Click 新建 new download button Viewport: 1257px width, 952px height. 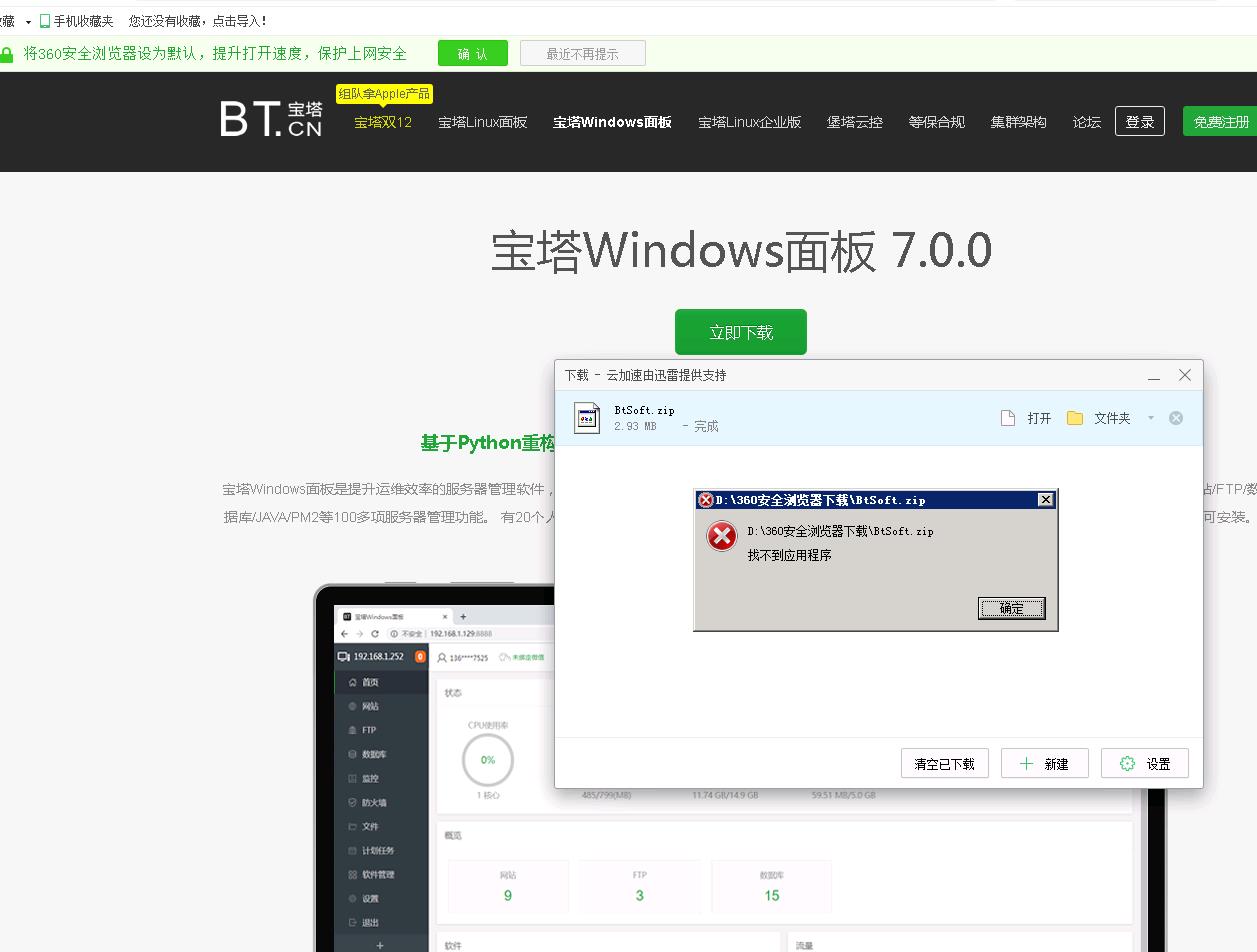pyautogui.click(x=1044, y=763)
